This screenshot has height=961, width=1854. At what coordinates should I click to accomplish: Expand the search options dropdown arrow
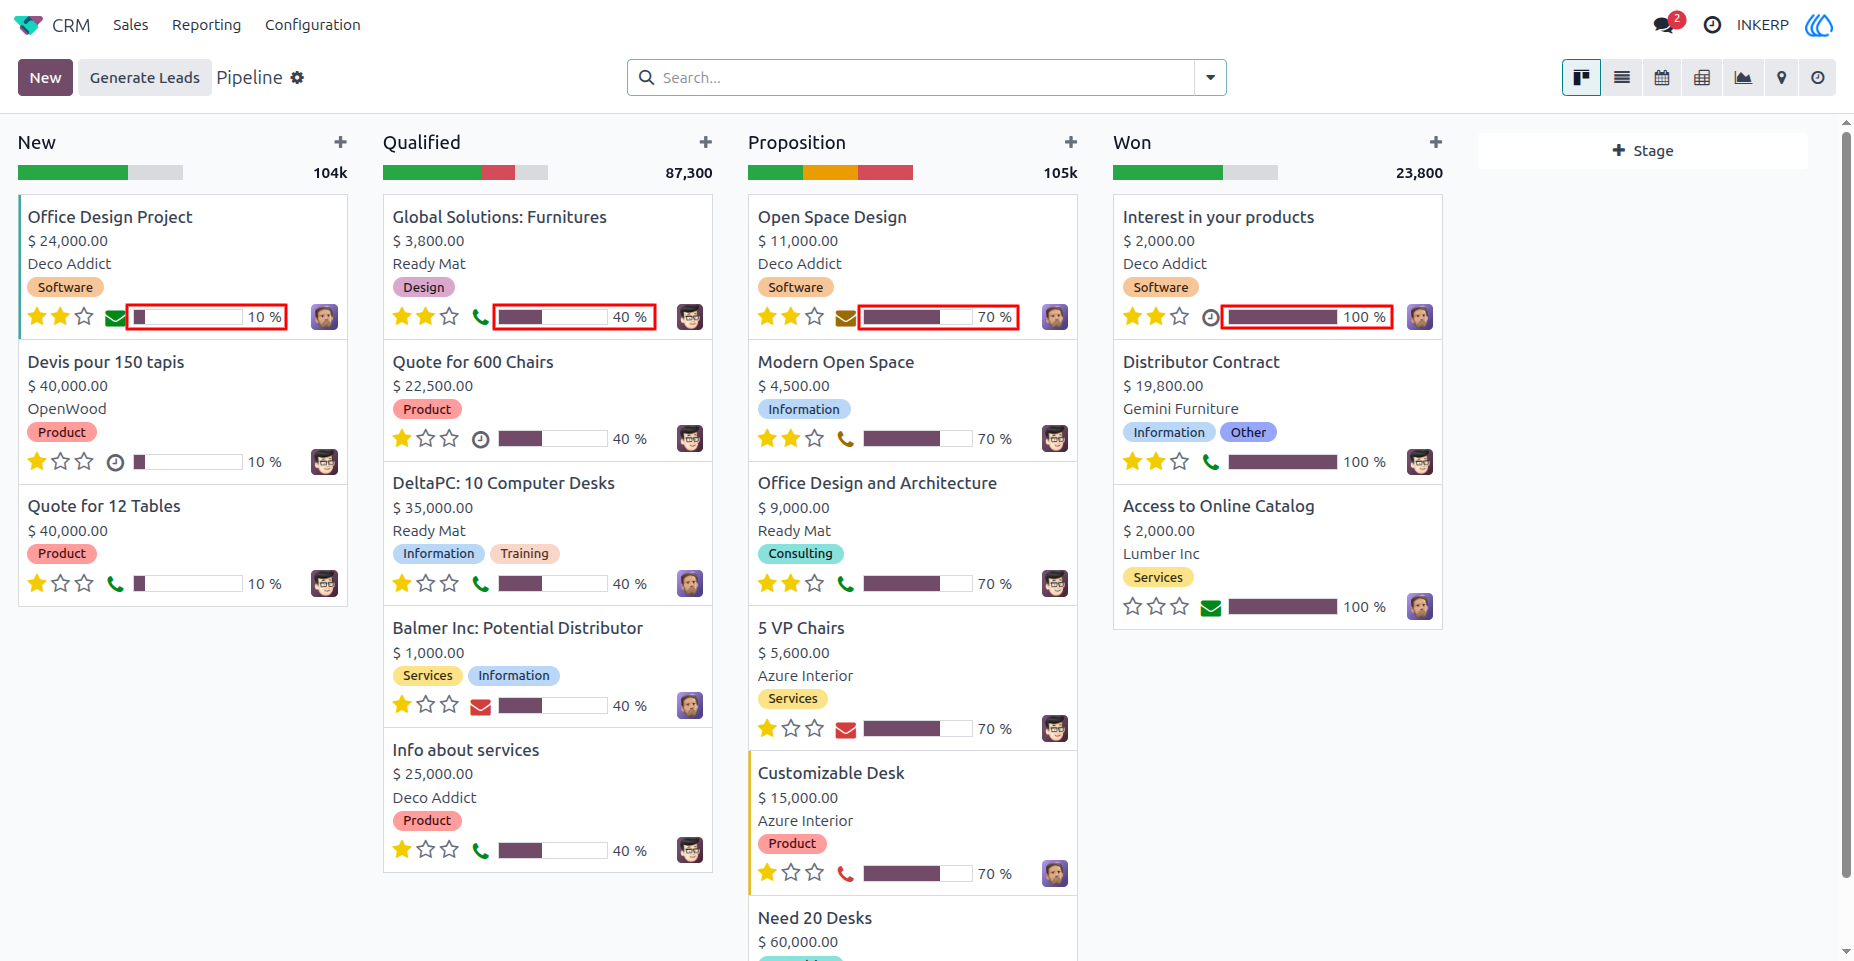(1210, 78)
